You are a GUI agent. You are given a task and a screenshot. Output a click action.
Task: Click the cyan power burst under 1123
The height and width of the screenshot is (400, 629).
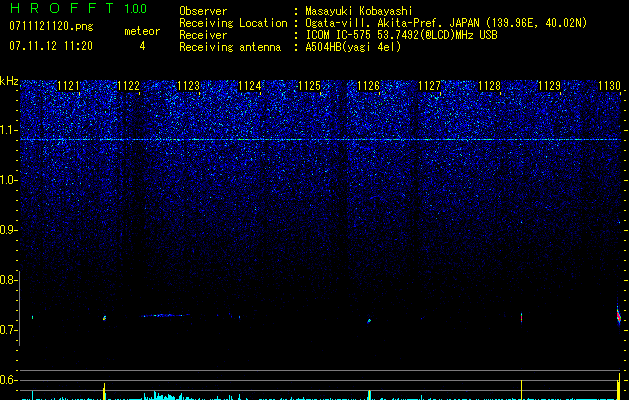coord(164,396)
